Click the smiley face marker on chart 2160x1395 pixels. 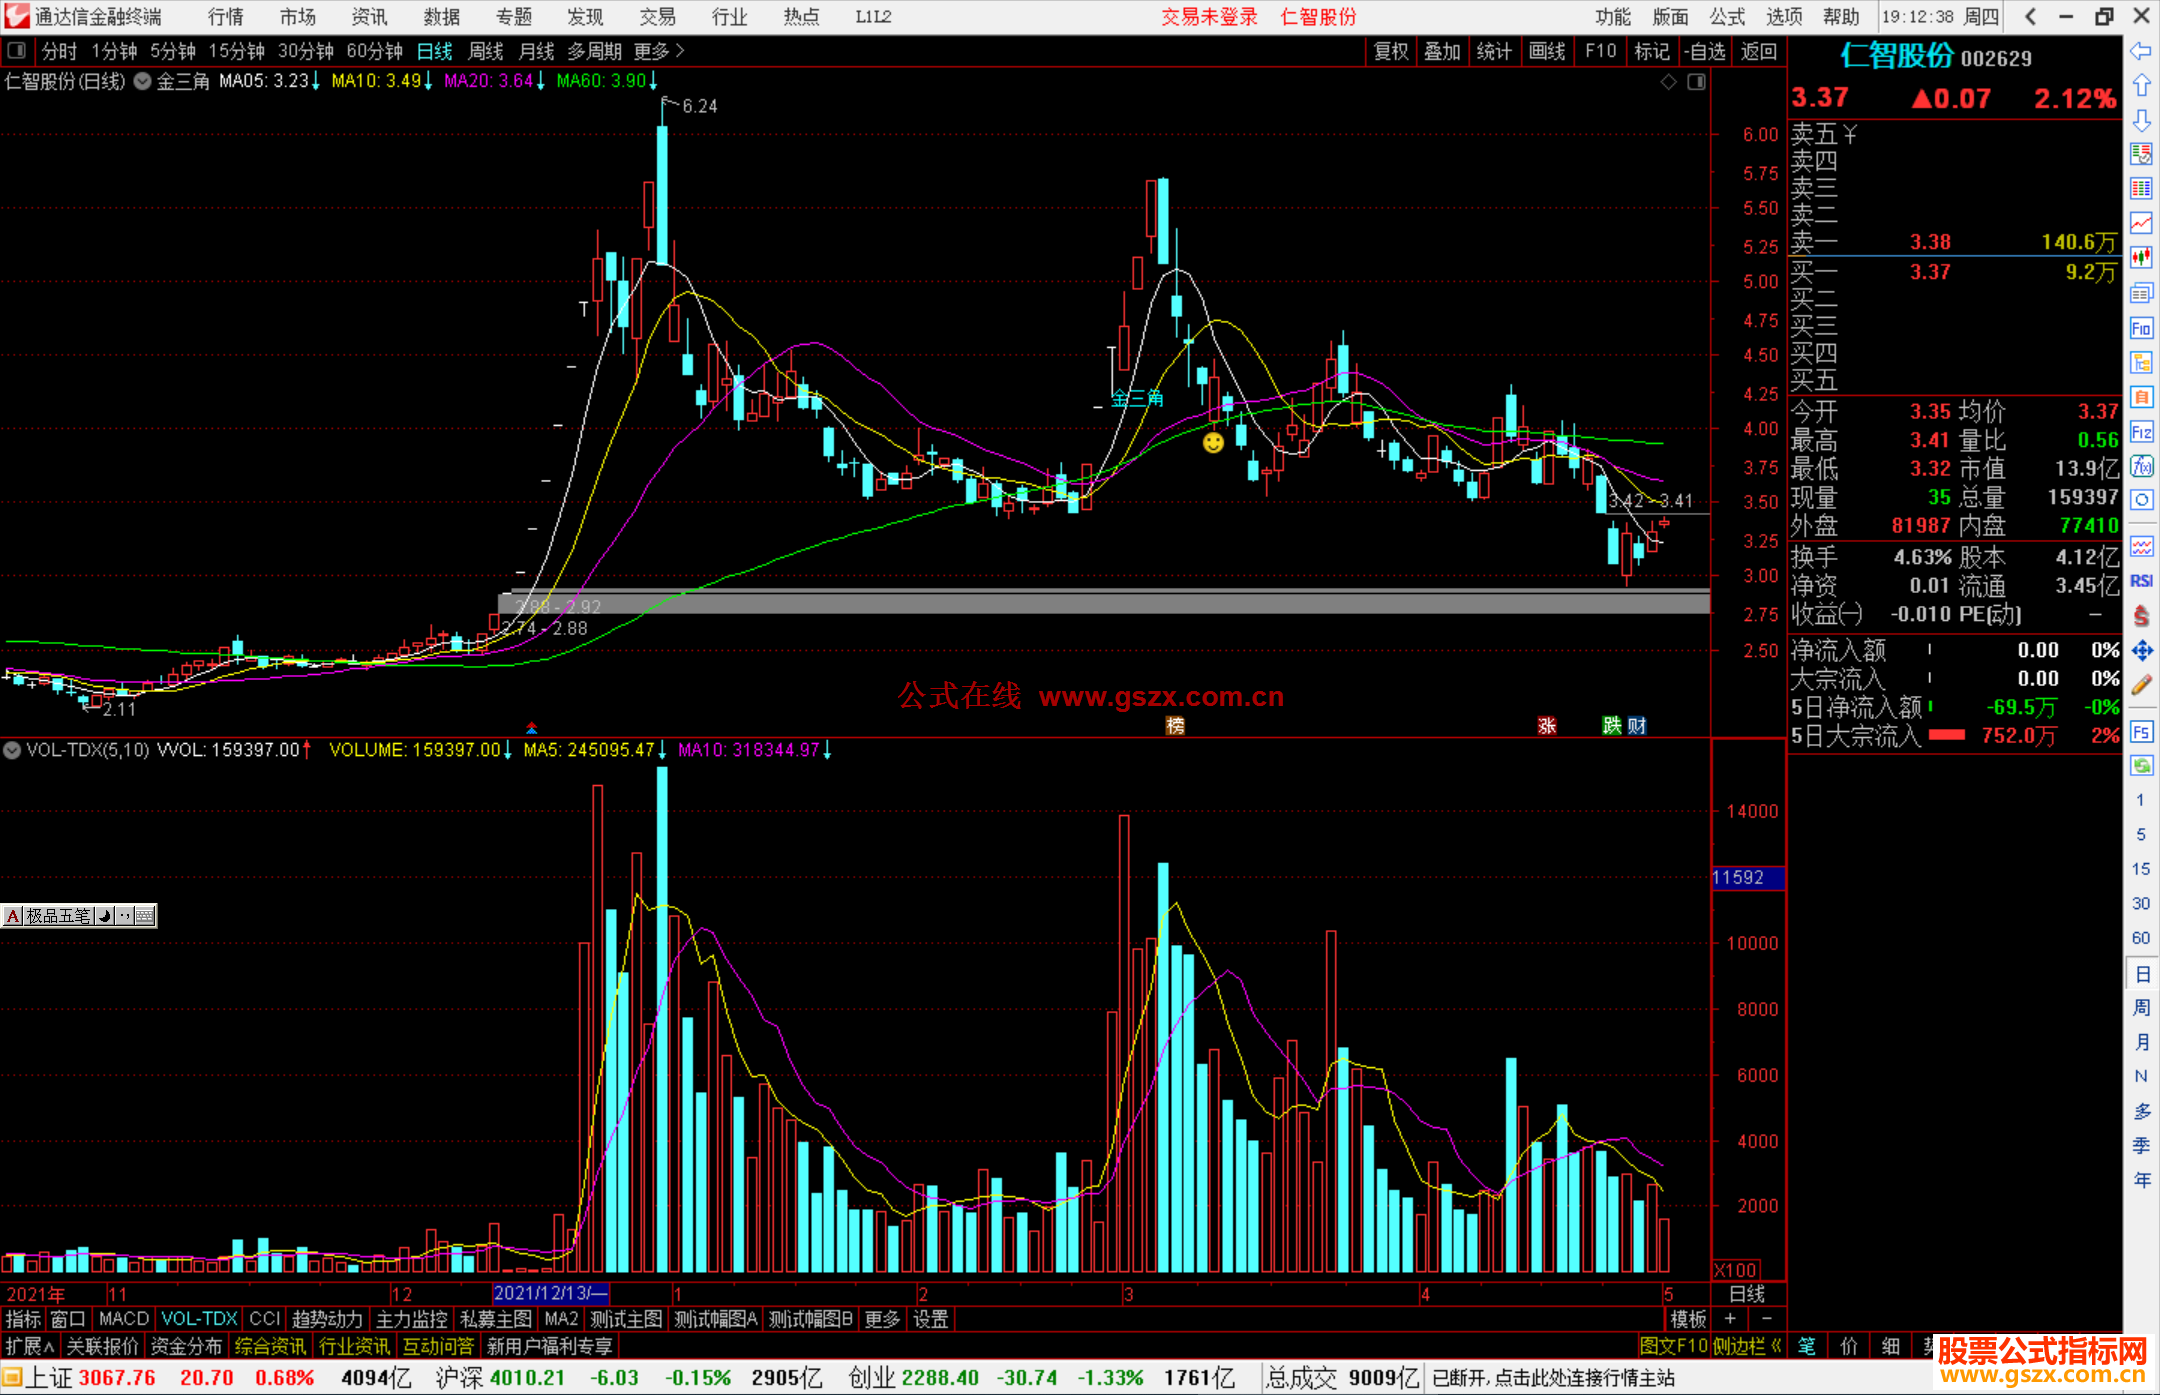tap(1213, 442)
